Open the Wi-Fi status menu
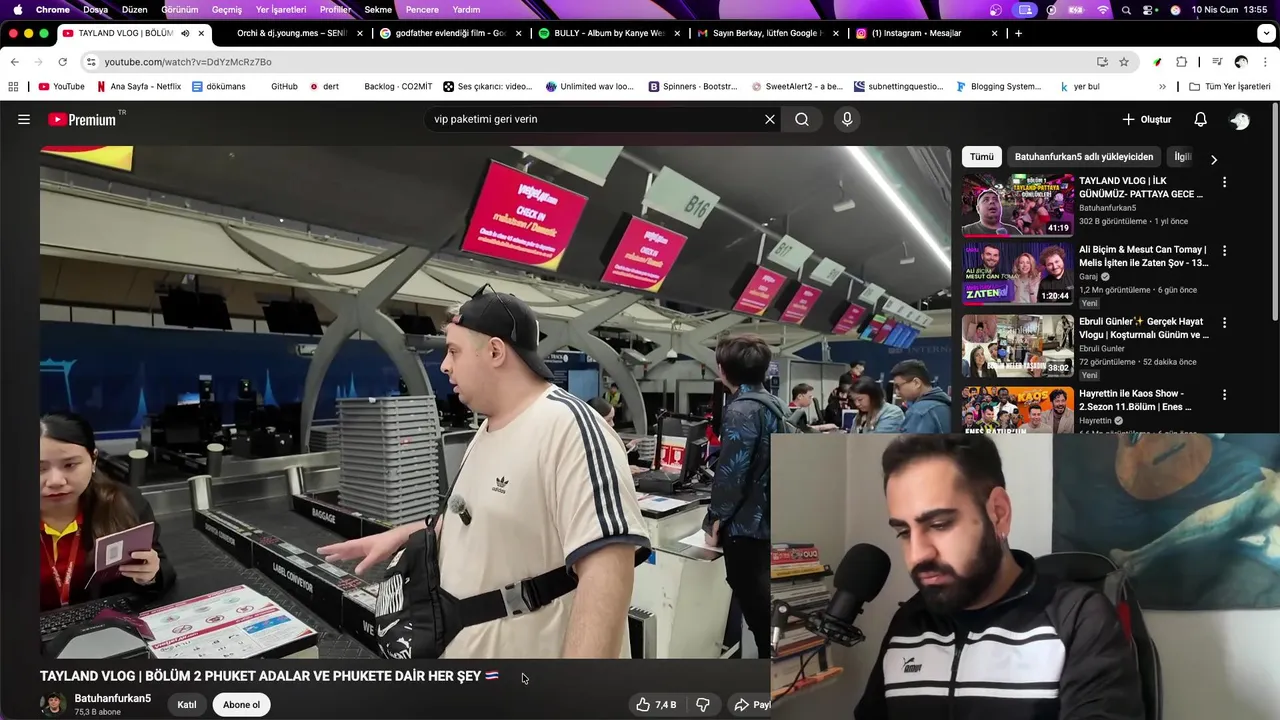This screenshot has height=720, width=1280. (x=1103, y=9)
